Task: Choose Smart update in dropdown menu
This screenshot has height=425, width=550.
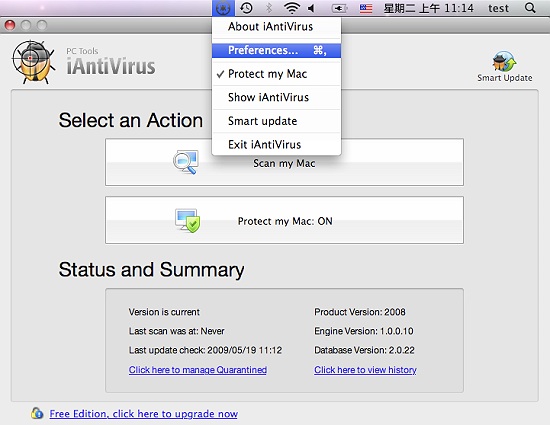Action: (276, 121)
